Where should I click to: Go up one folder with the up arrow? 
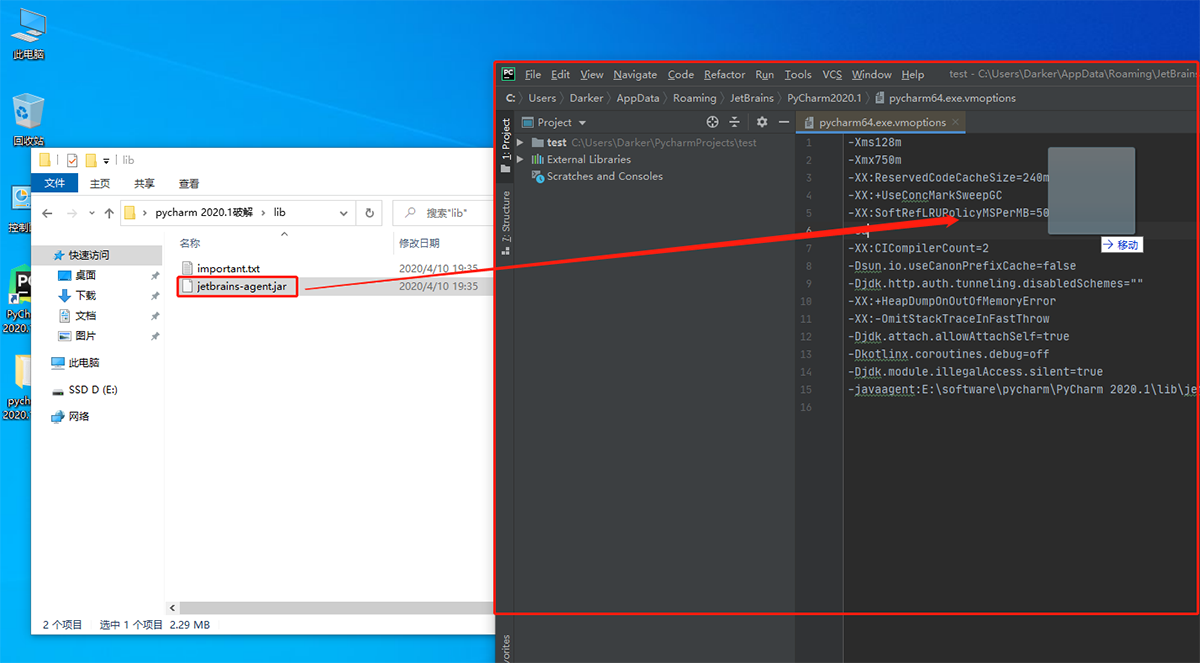click(108, 213)
